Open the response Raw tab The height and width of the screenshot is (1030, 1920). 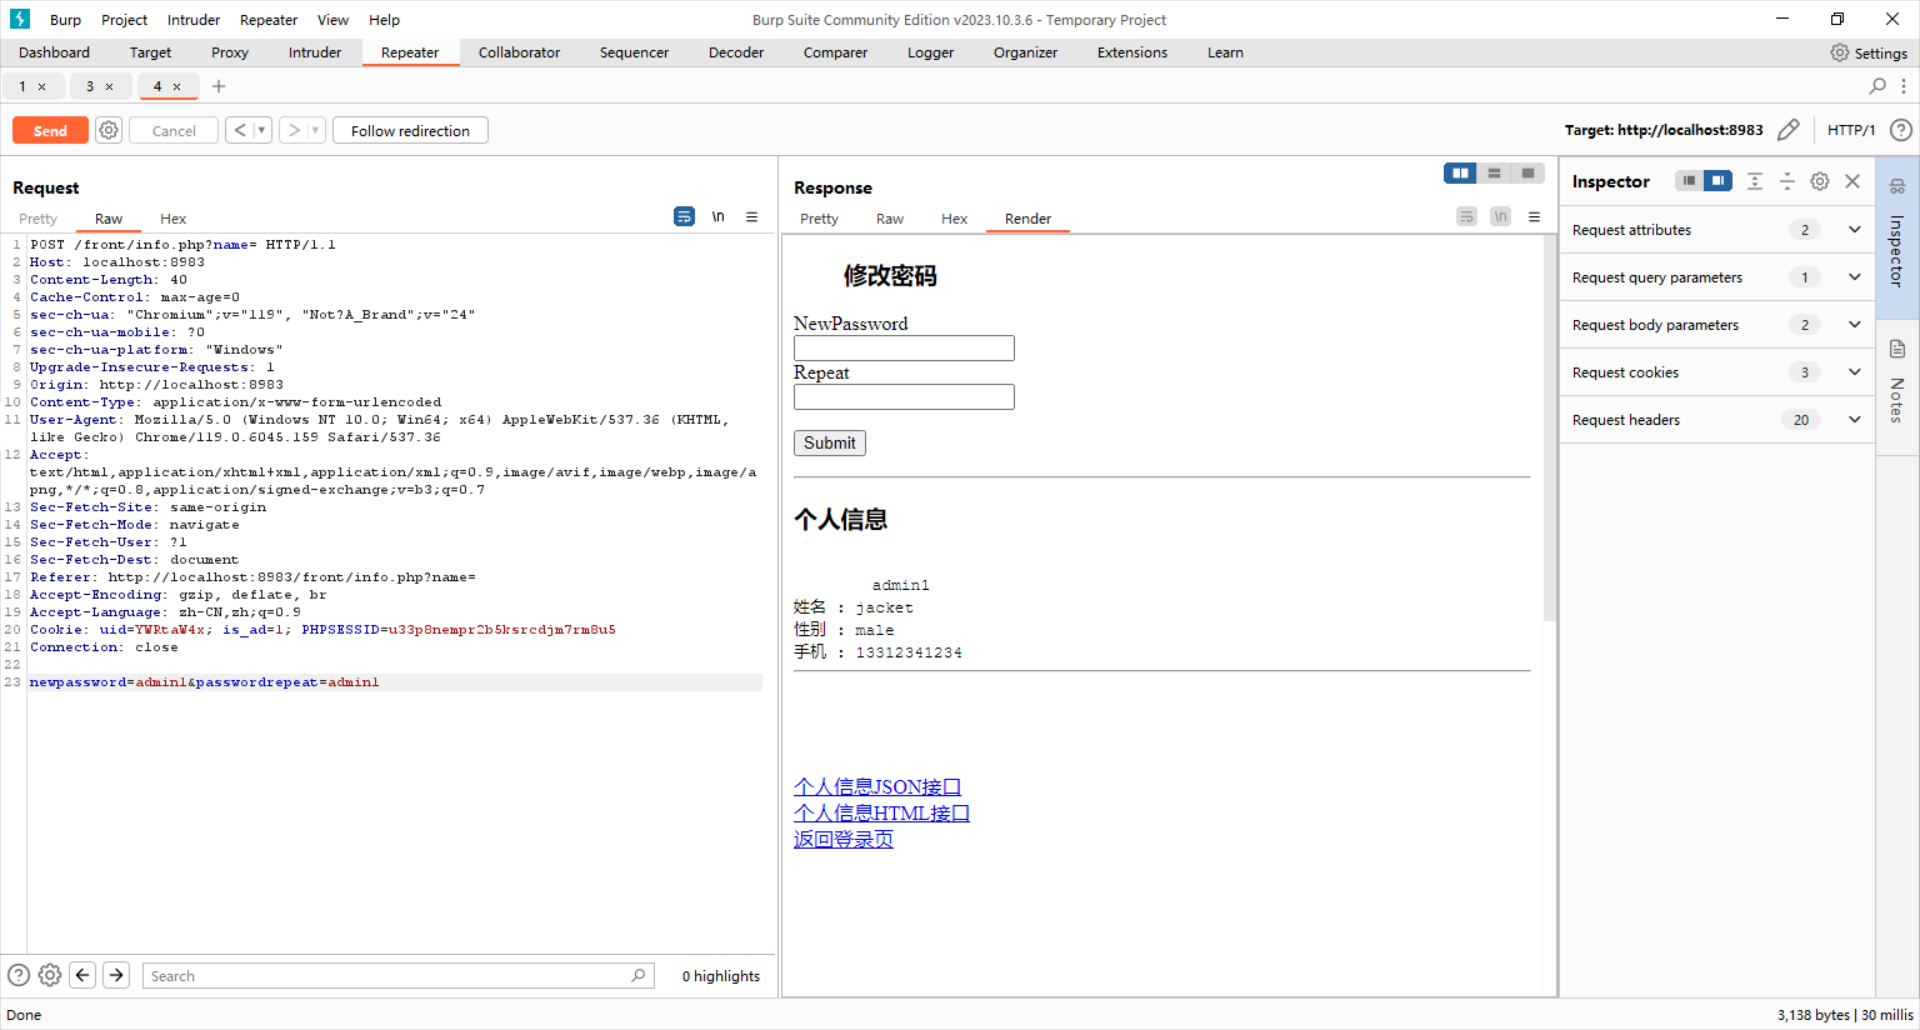[x=889, y=219]
